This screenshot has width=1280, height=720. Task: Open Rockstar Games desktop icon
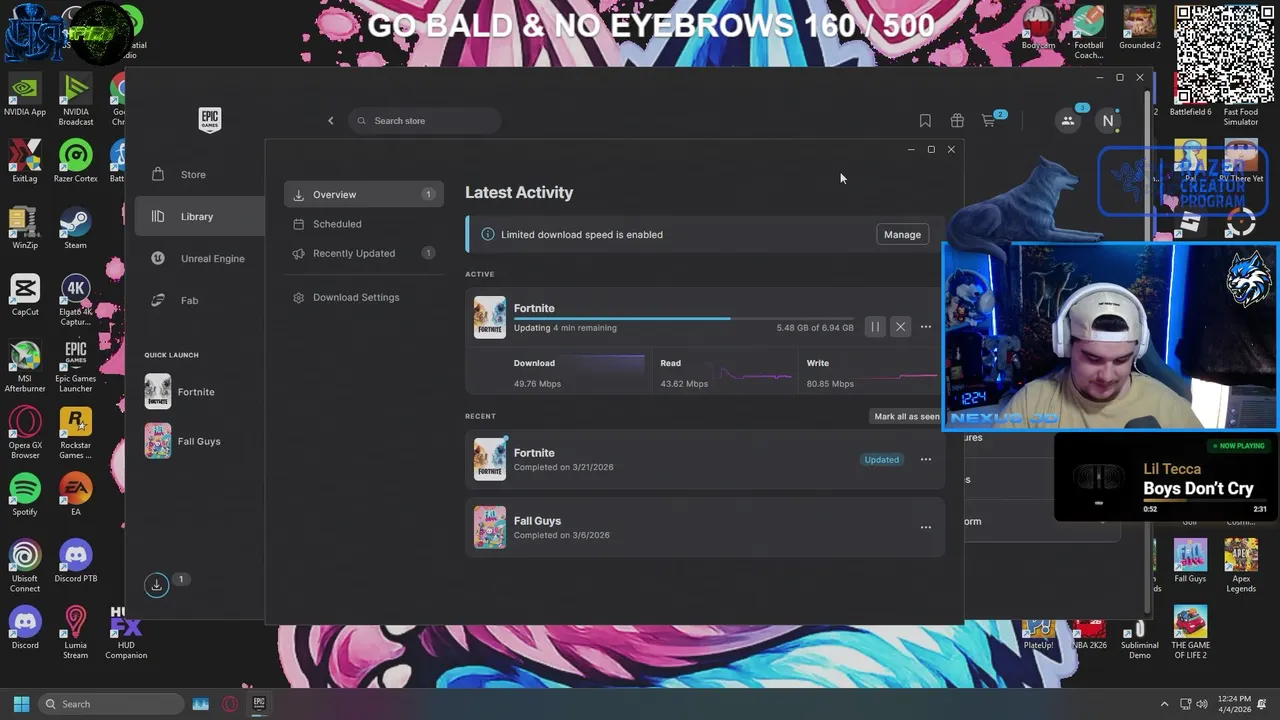(x=76, y=433)
